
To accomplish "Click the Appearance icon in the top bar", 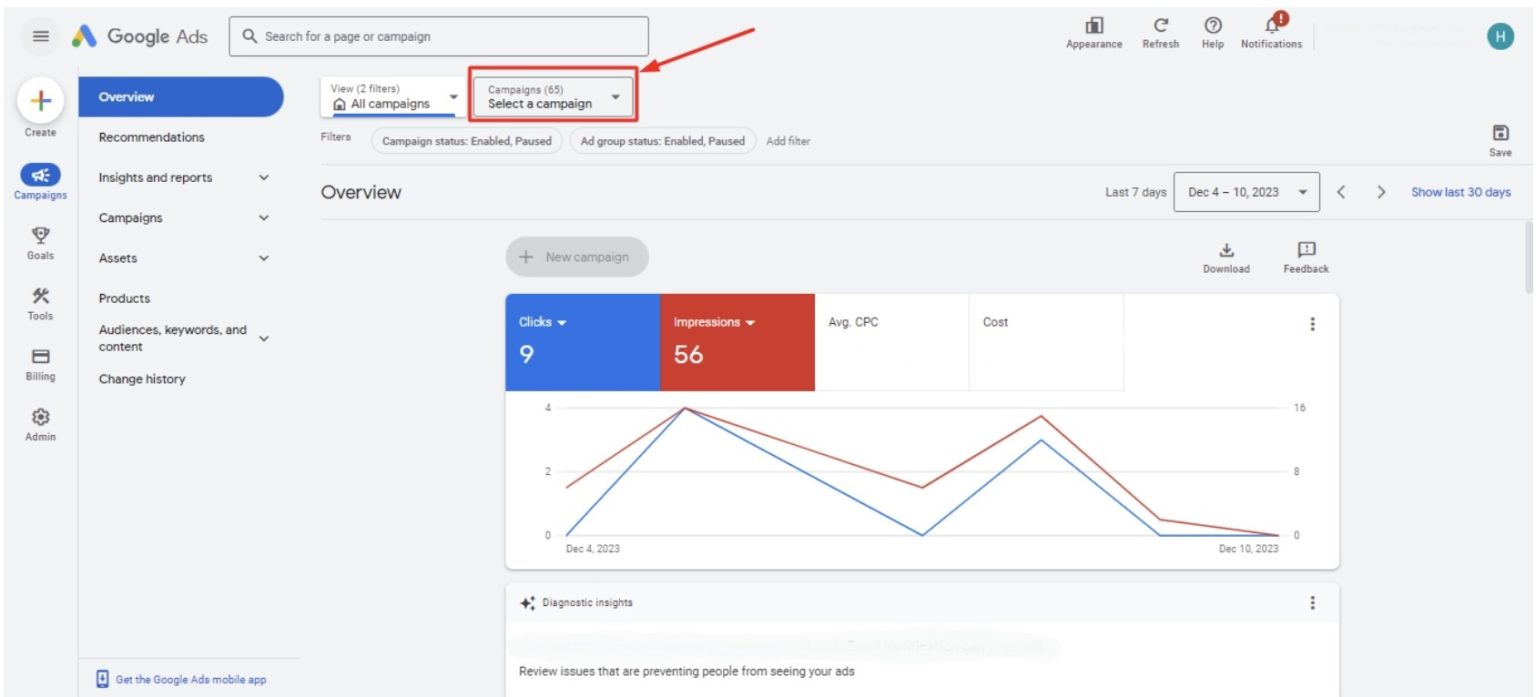I will (x=1093, y=27).
